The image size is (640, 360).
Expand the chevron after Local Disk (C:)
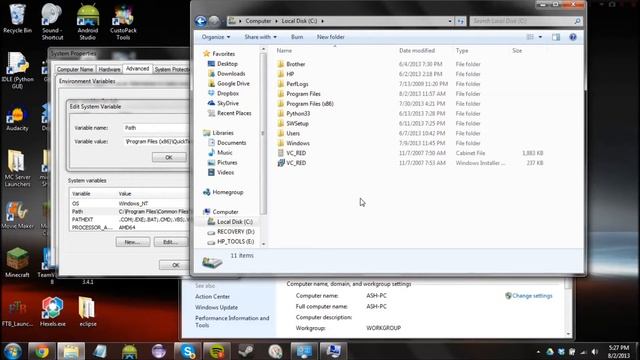coord(322,21)
